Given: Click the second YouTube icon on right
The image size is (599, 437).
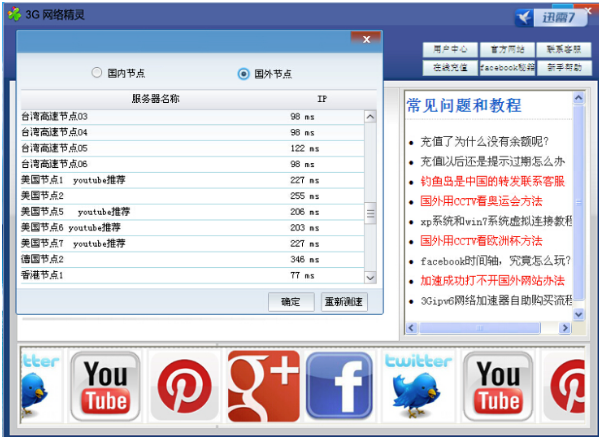Looking at the screenshot, I should 498,386.
